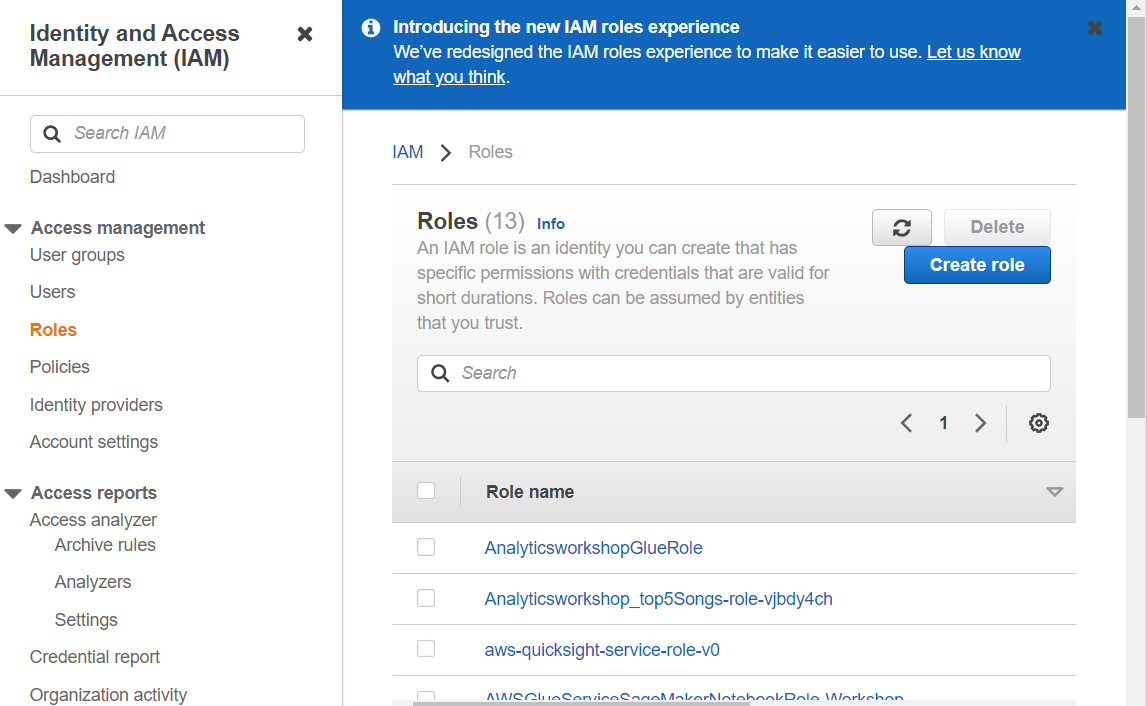Viewport: 1147px width, 706px height.
Task: Click the magnifier icon in roles search
Action: click(440, 373)
